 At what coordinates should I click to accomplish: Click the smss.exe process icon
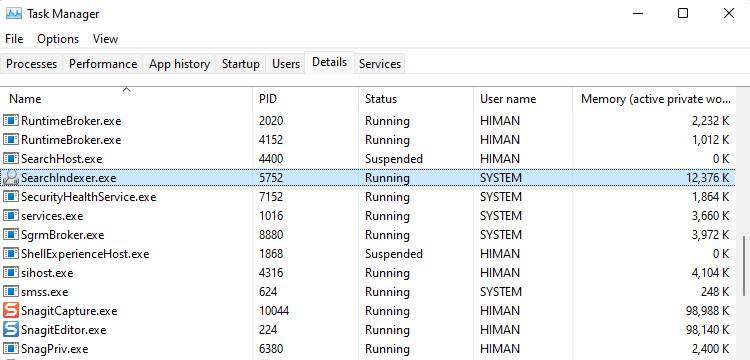tap(11, 292)
